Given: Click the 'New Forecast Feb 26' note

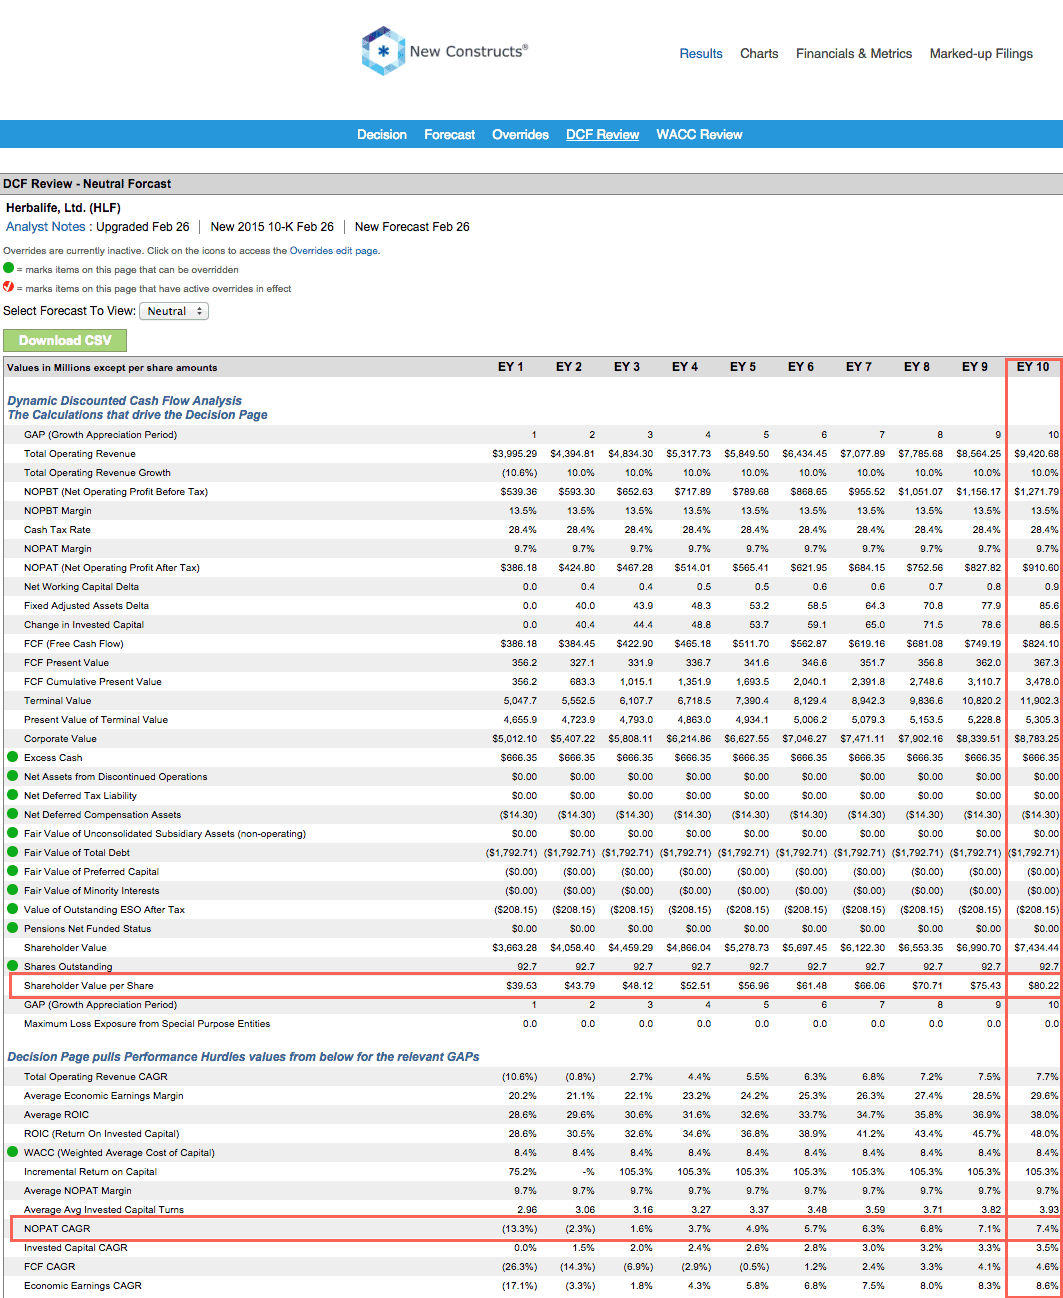Looking at the screenshot, I should click(412, 227).
